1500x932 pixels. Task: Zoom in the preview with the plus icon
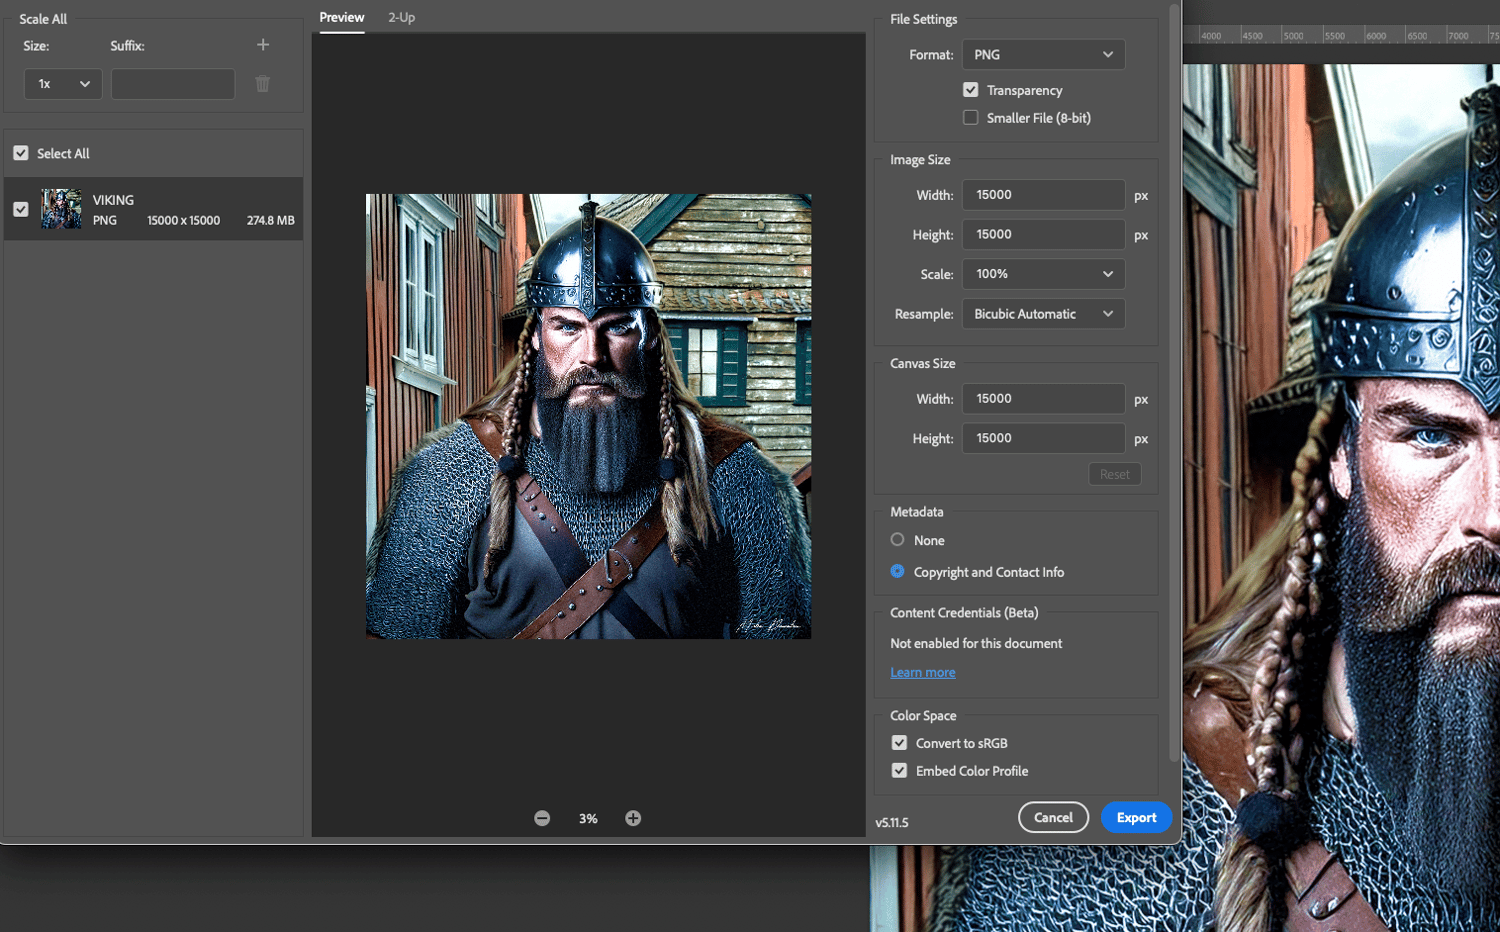(633, 818)
